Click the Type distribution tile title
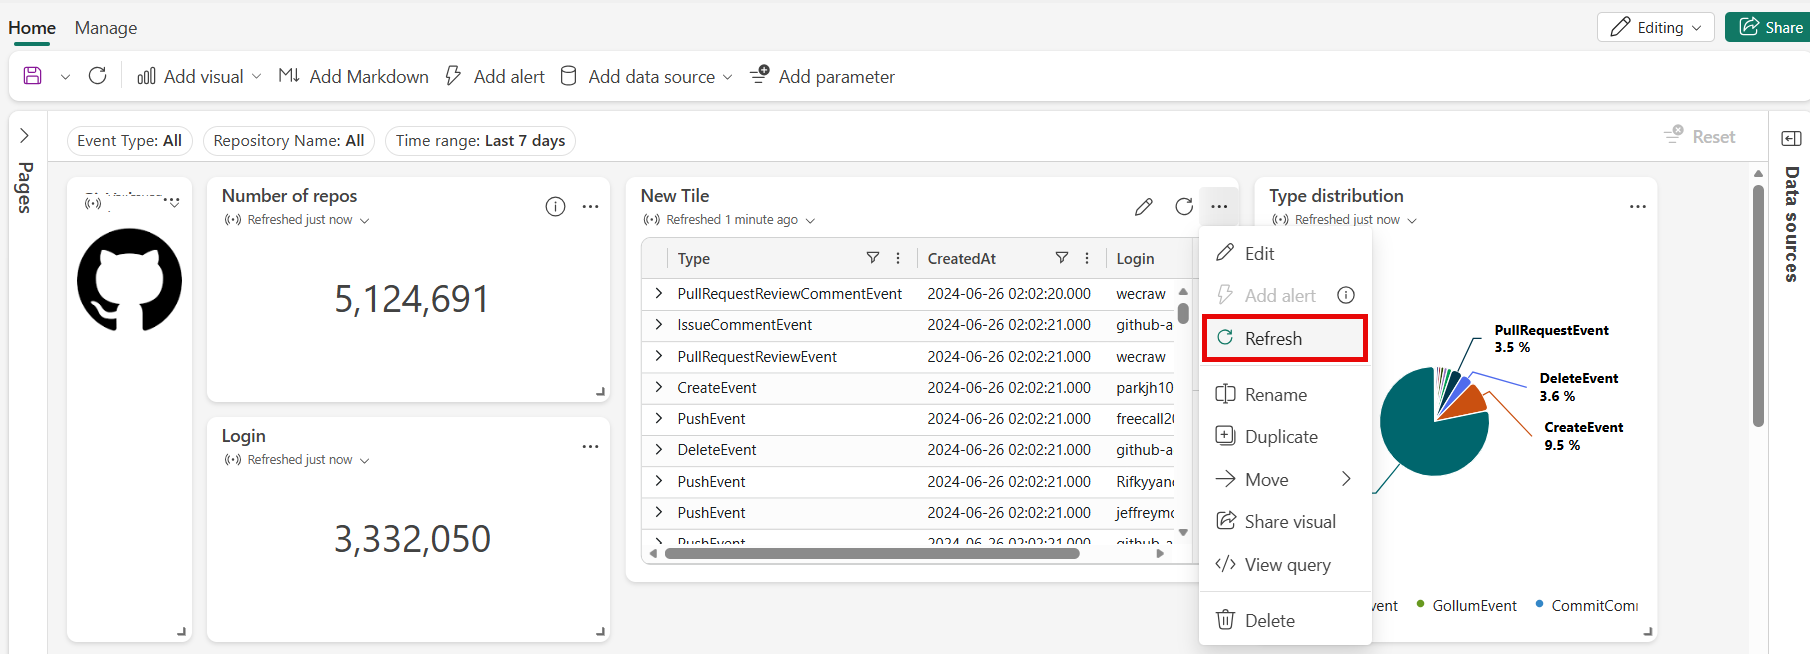Screen dimensions: 1810x654 click(x=1336, y=196)
